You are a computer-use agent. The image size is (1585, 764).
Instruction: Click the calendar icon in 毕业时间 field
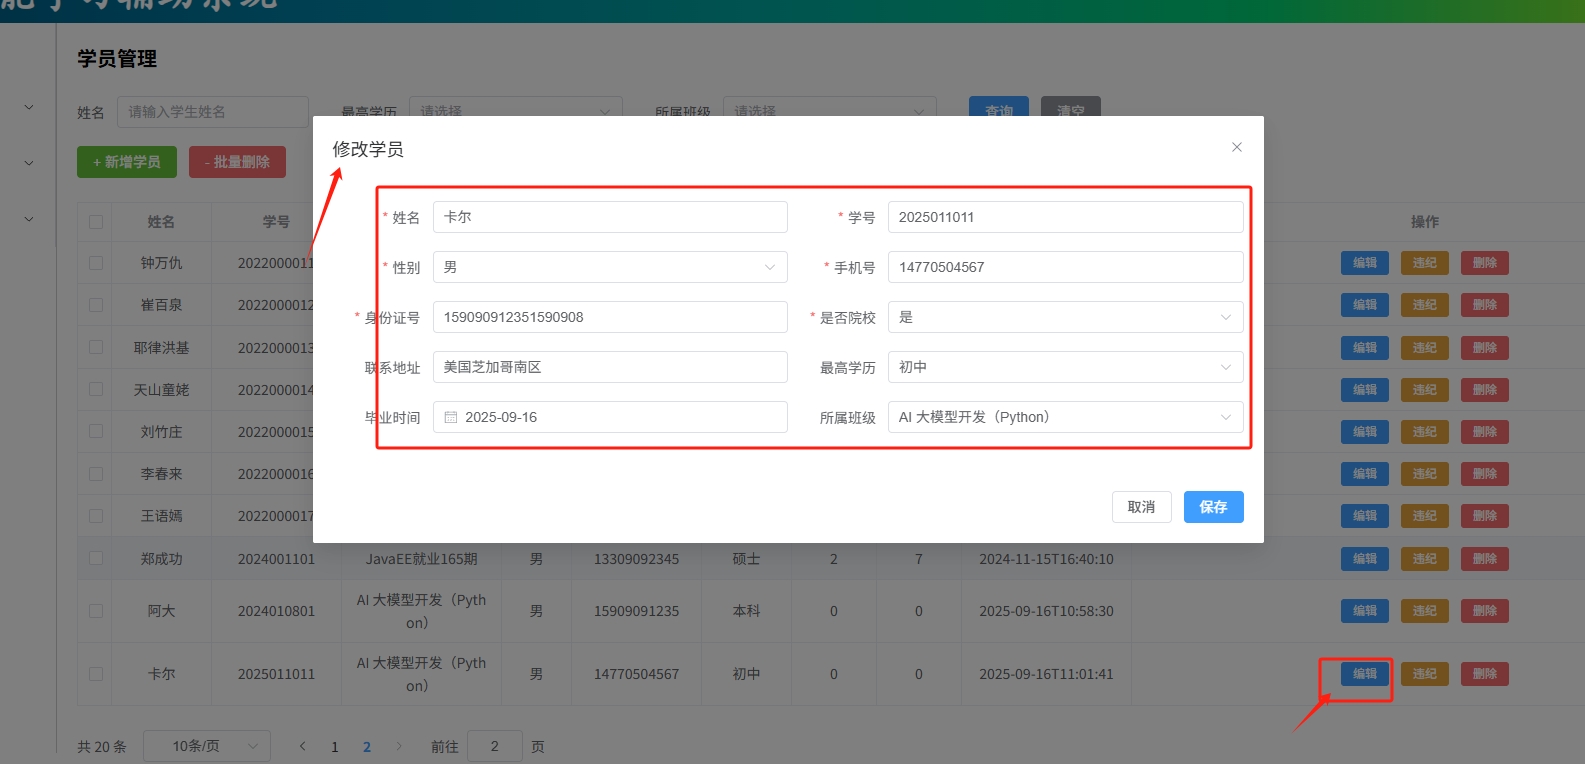coord(451,417)
